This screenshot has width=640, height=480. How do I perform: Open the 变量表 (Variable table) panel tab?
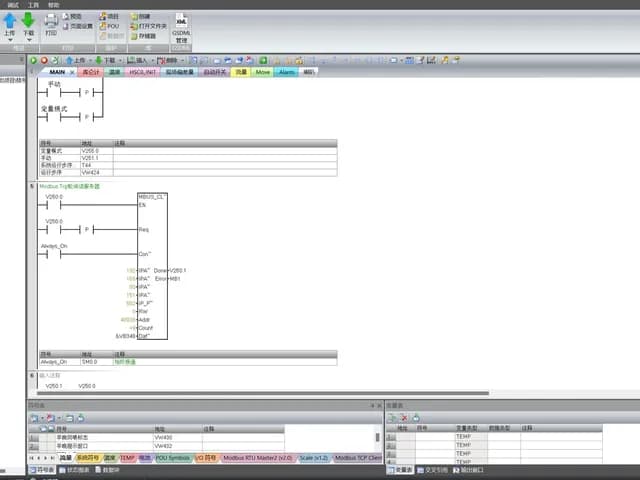(400, 470)
